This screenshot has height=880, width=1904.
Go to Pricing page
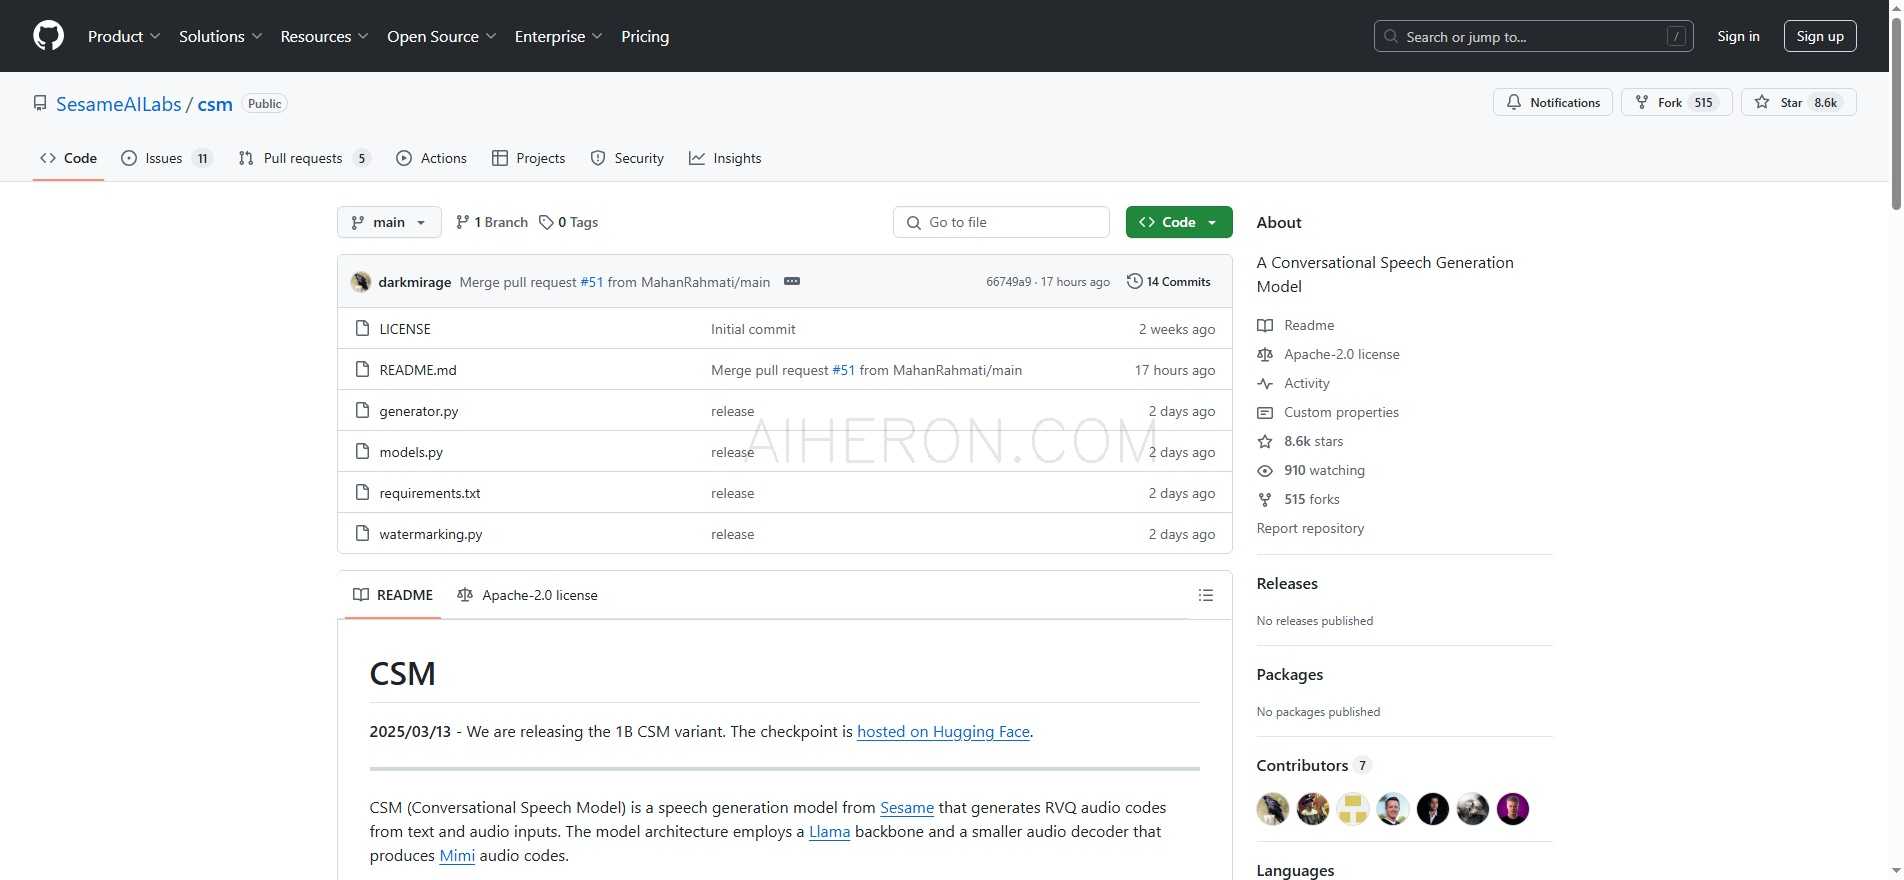click(x=645, y=36)
